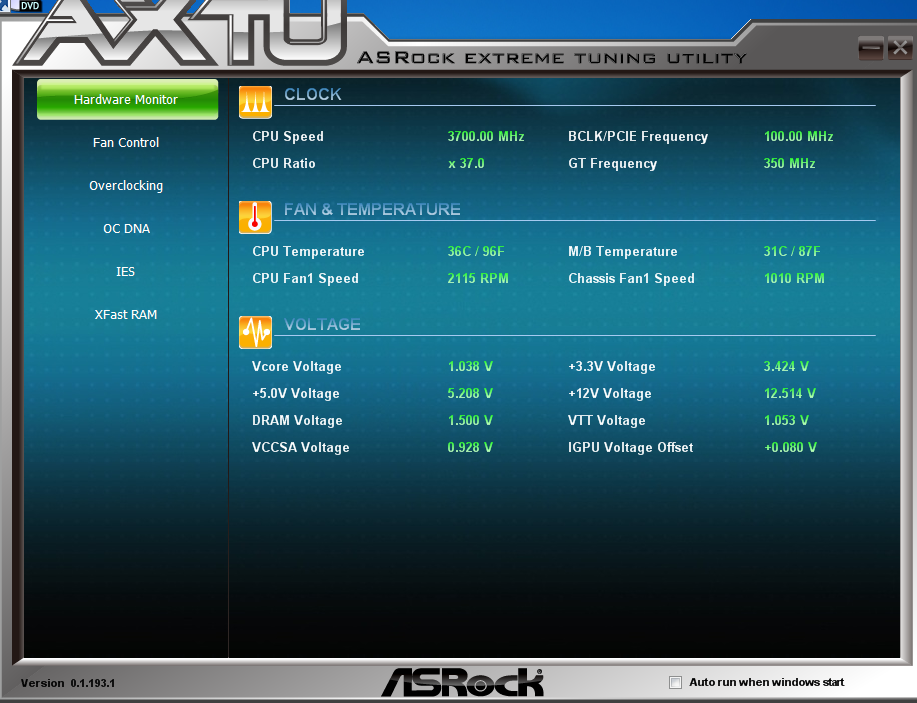
Task: Click VCCSA Voltage value 0.928 V
Action: tap(470, 447)
